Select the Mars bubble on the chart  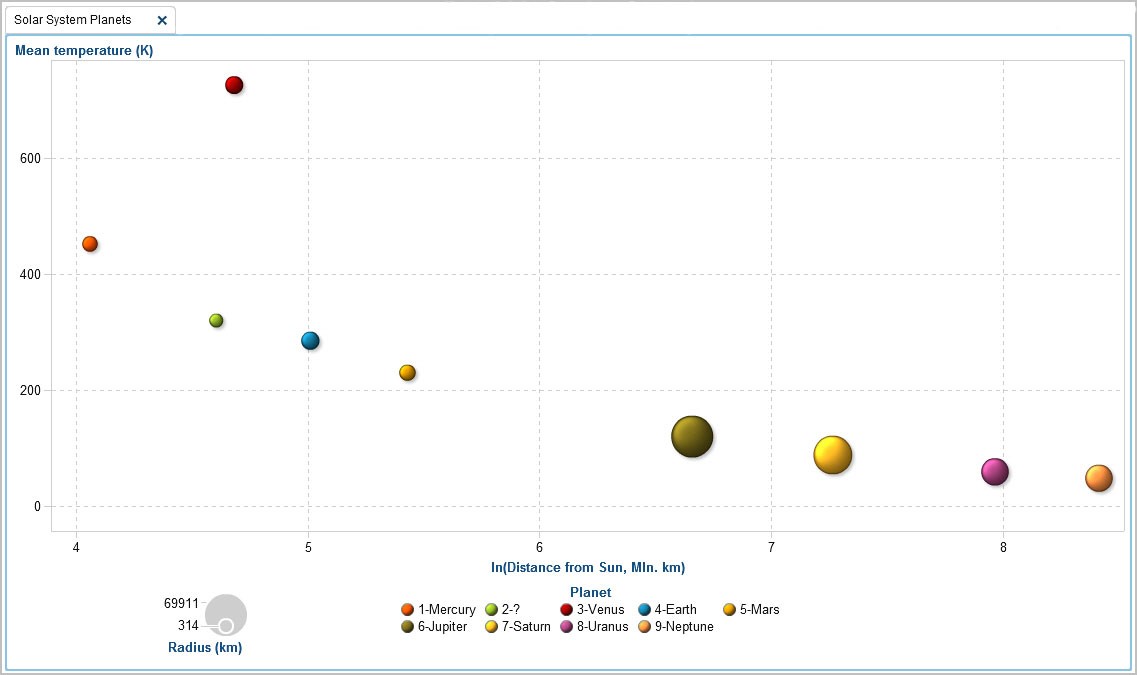click(x=407, y=373)
